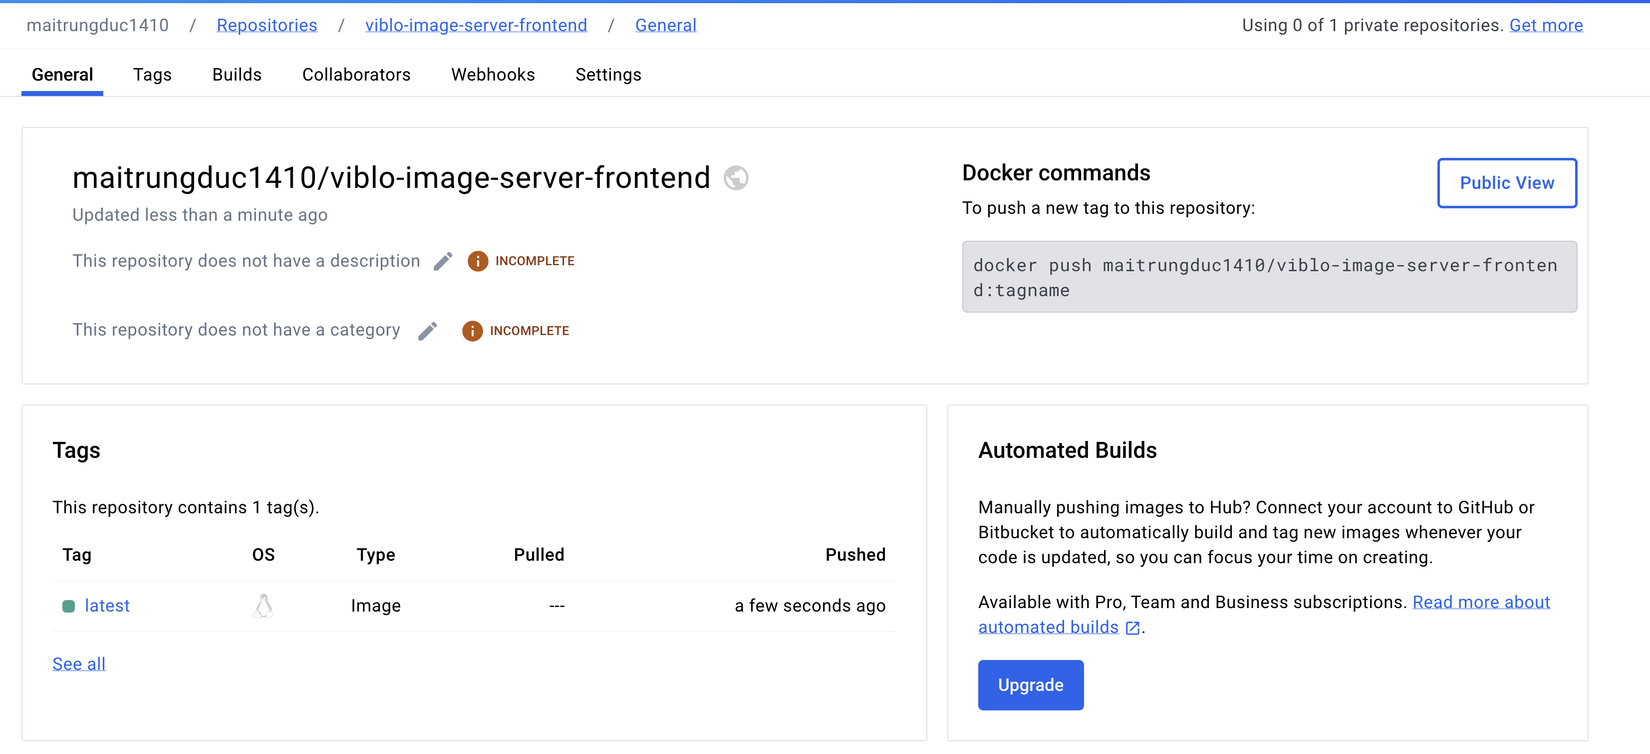
Task: Click the public globe icon beside repository name
Action: click(x=736, y=178)
